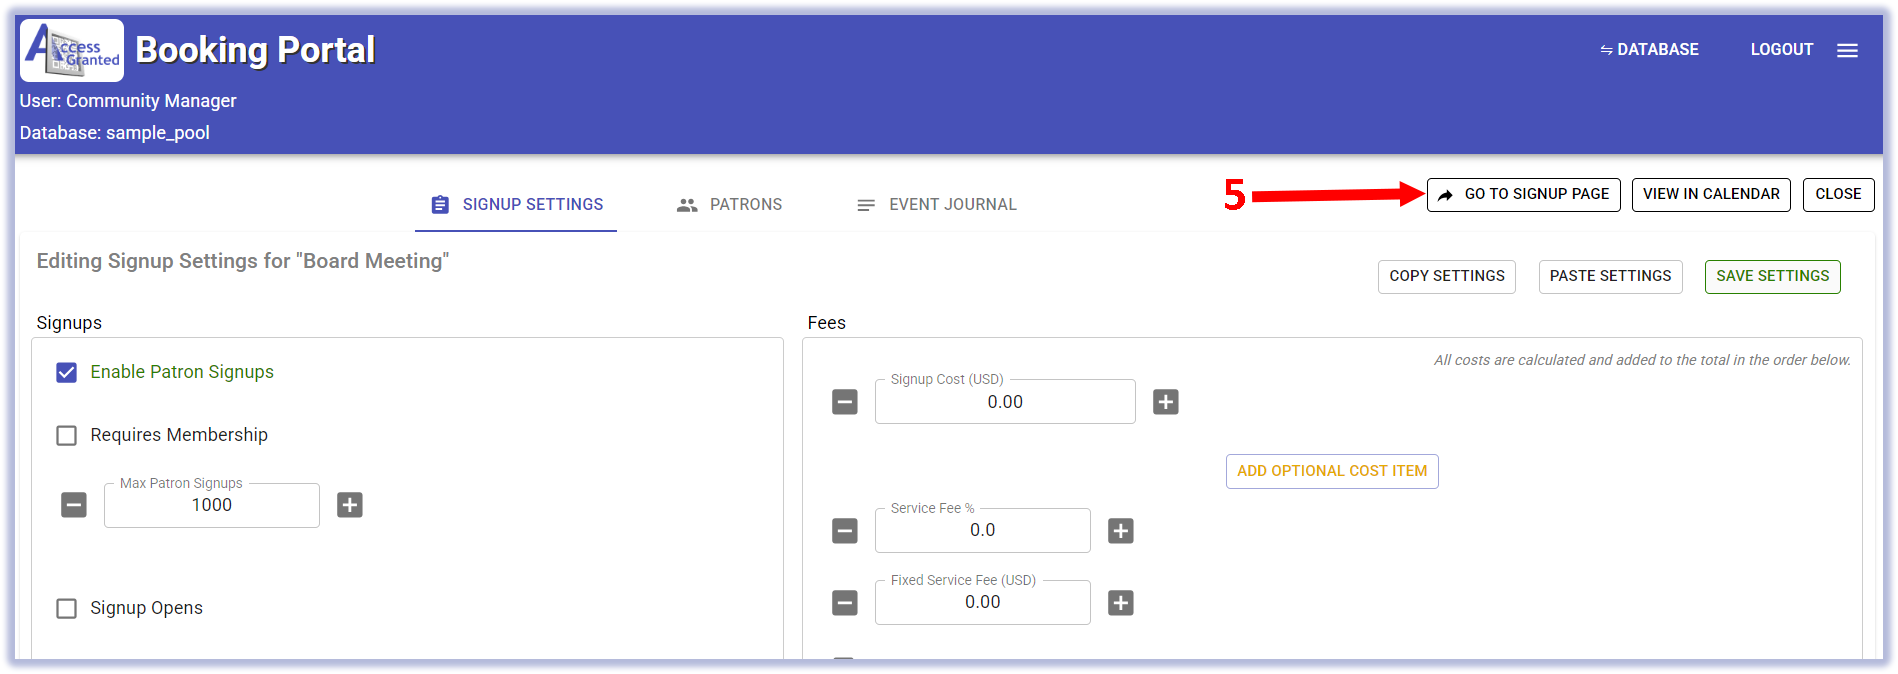Increase Max Patron Signups with plus
This screenshot has width=1898, height=674.
(x=350, y=505)
